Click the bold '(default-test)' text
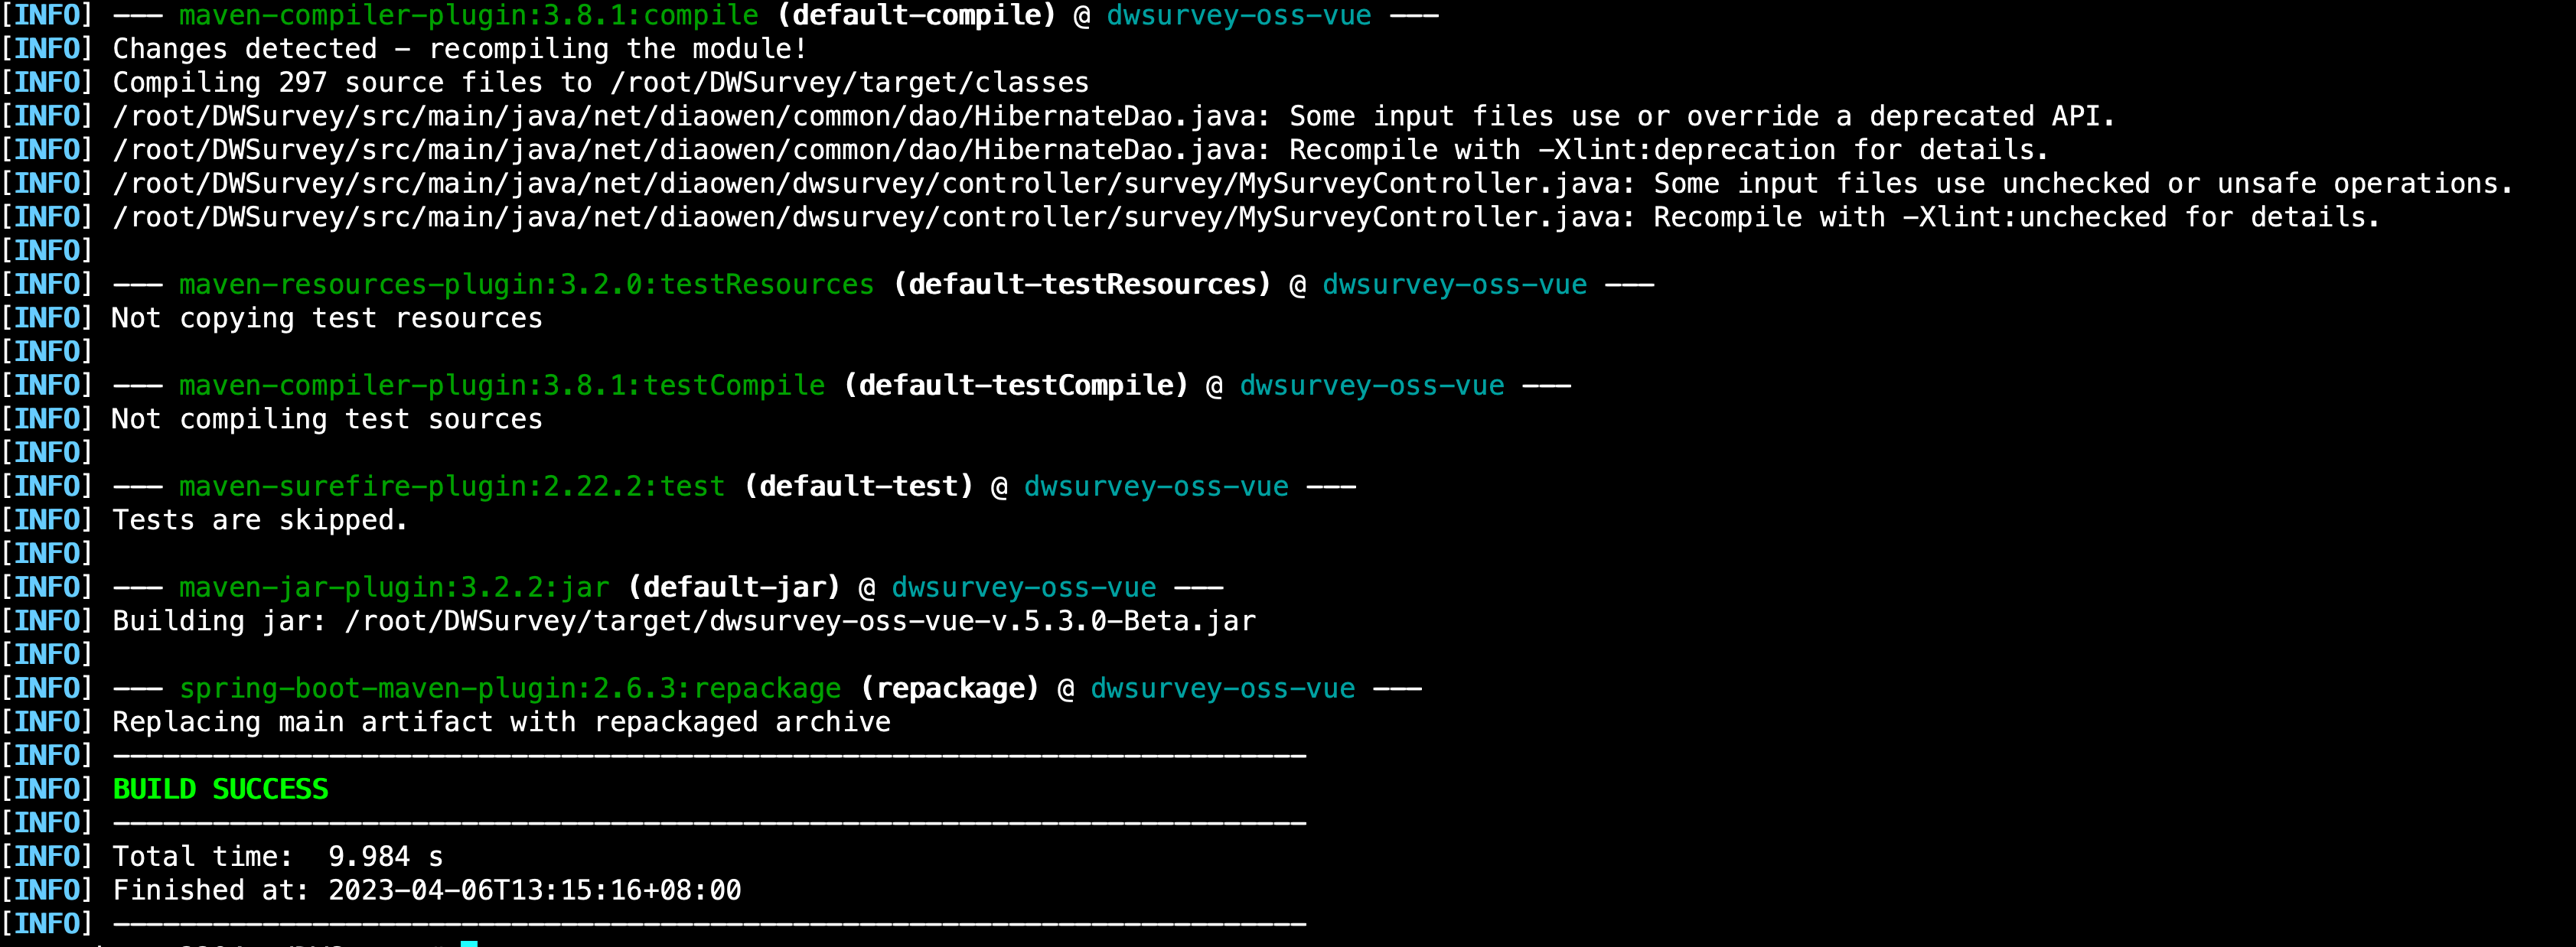Screen dimensions: 2576x947 [859, 486]
